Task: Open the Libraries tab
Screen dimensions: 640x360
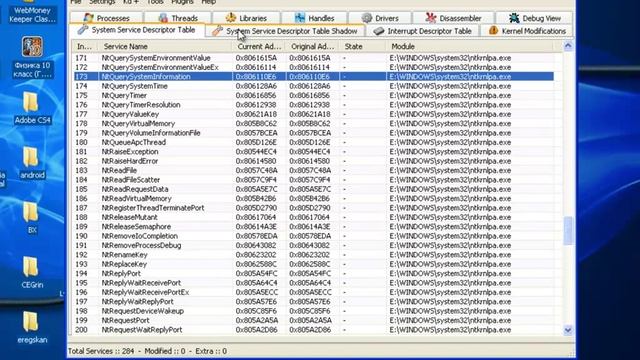Action: coord(246,18)
